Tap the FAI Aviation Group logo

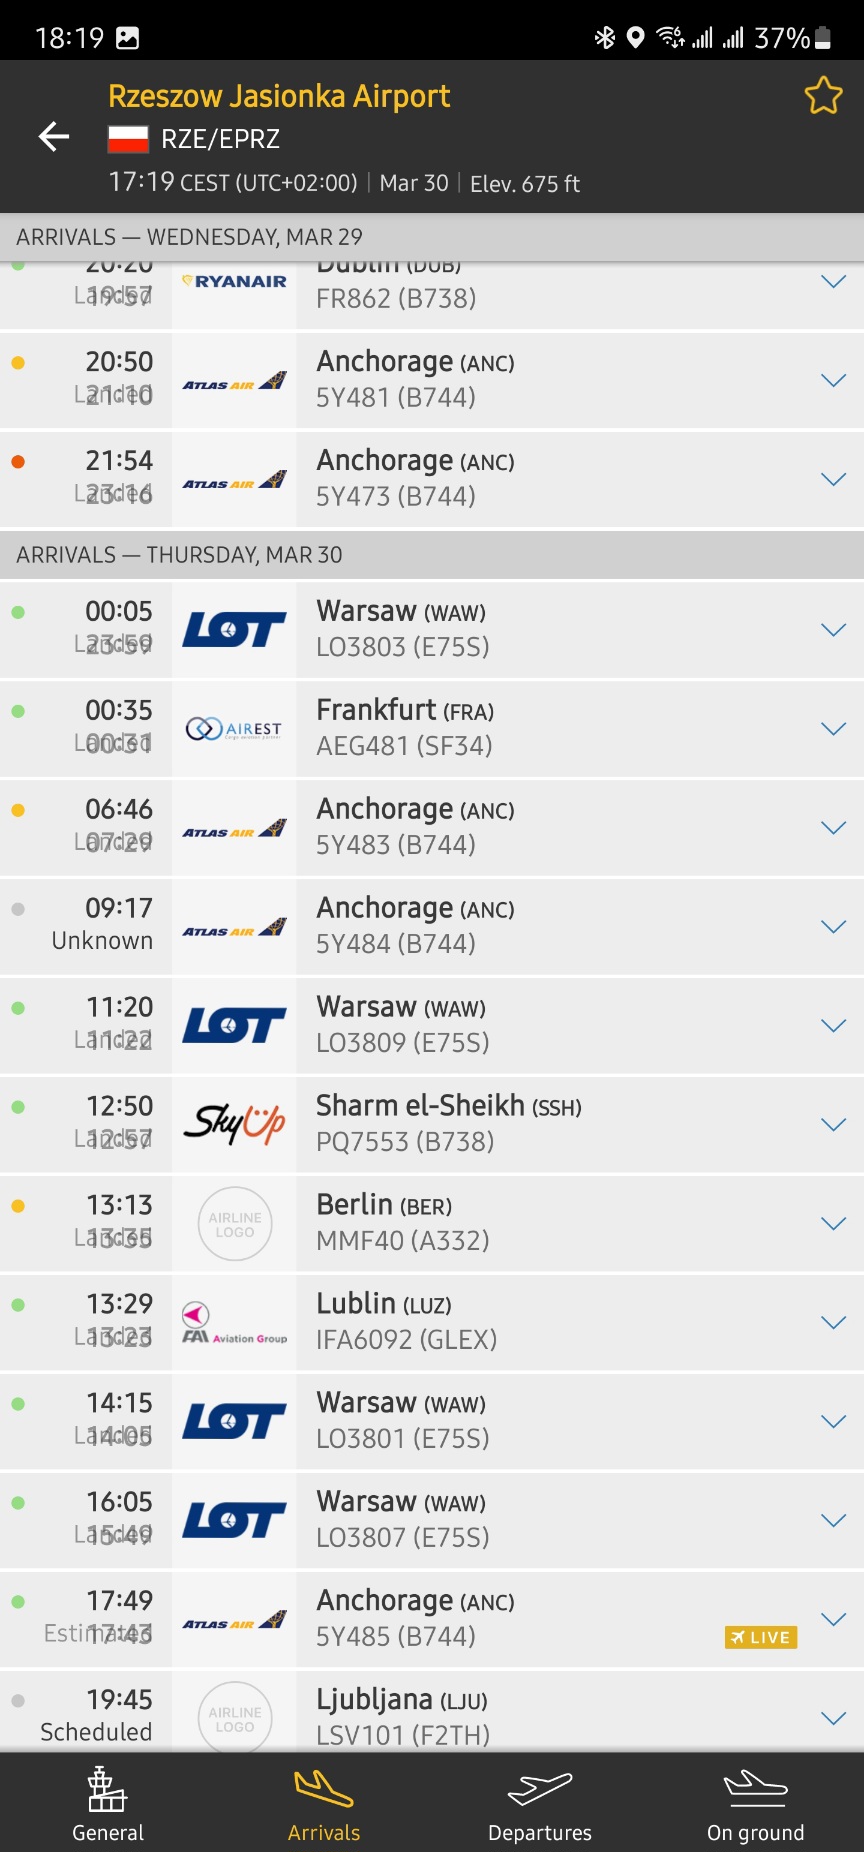tap(235, 1323)
